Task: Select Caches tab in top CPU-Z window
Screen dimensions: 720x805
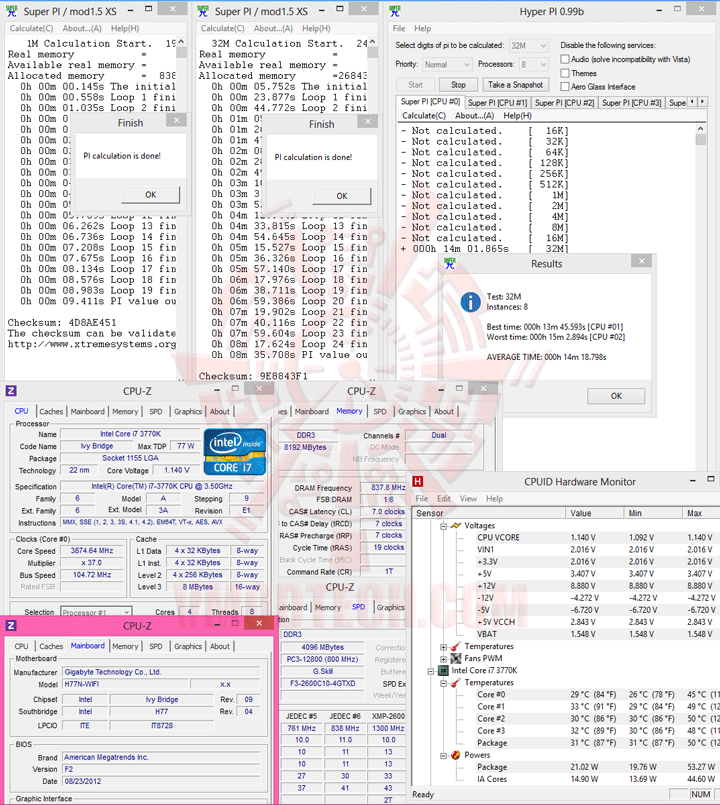Action: click(51, 411)
